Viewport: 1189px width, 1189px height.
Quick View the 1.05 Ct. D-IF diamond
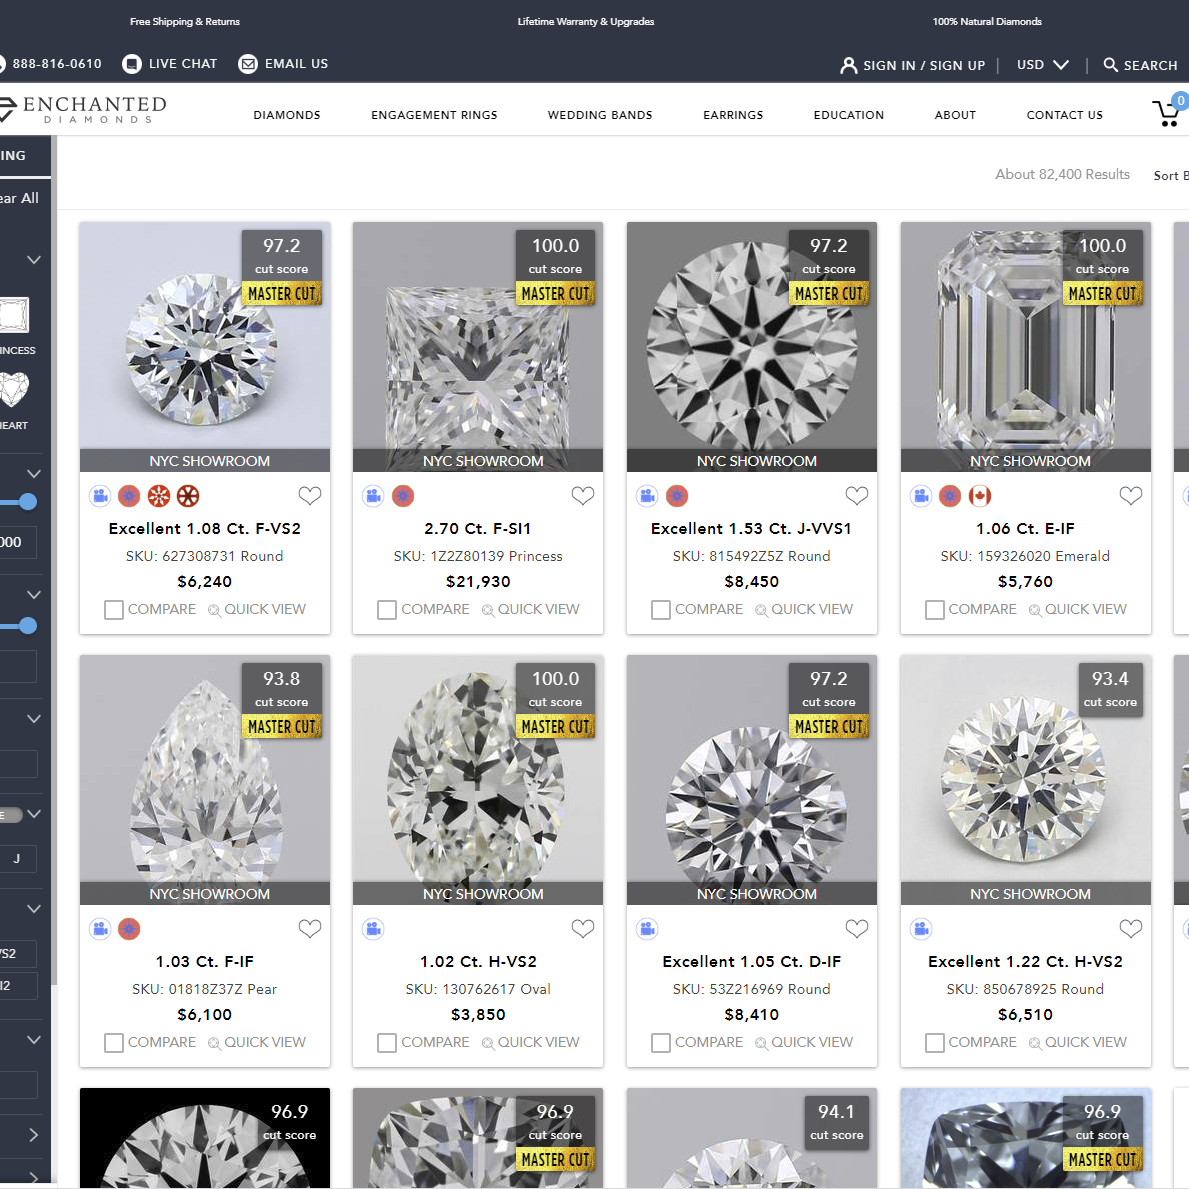click(x=804, y=1043)
